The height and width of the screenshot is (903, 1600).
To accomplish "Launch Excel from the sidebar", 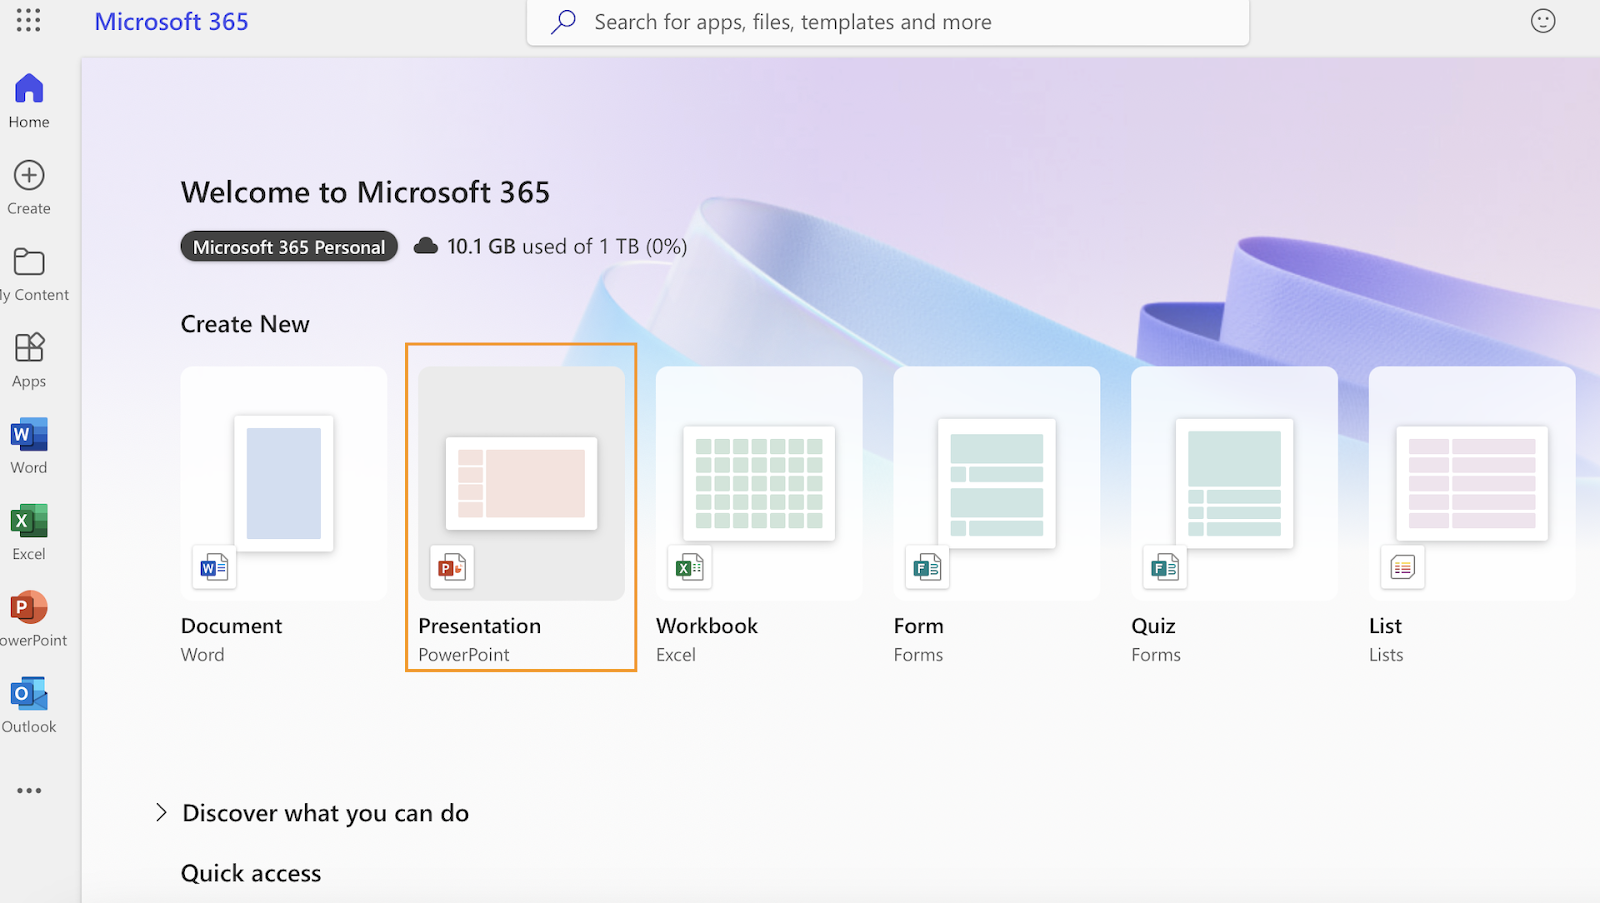I will [29, 533].
